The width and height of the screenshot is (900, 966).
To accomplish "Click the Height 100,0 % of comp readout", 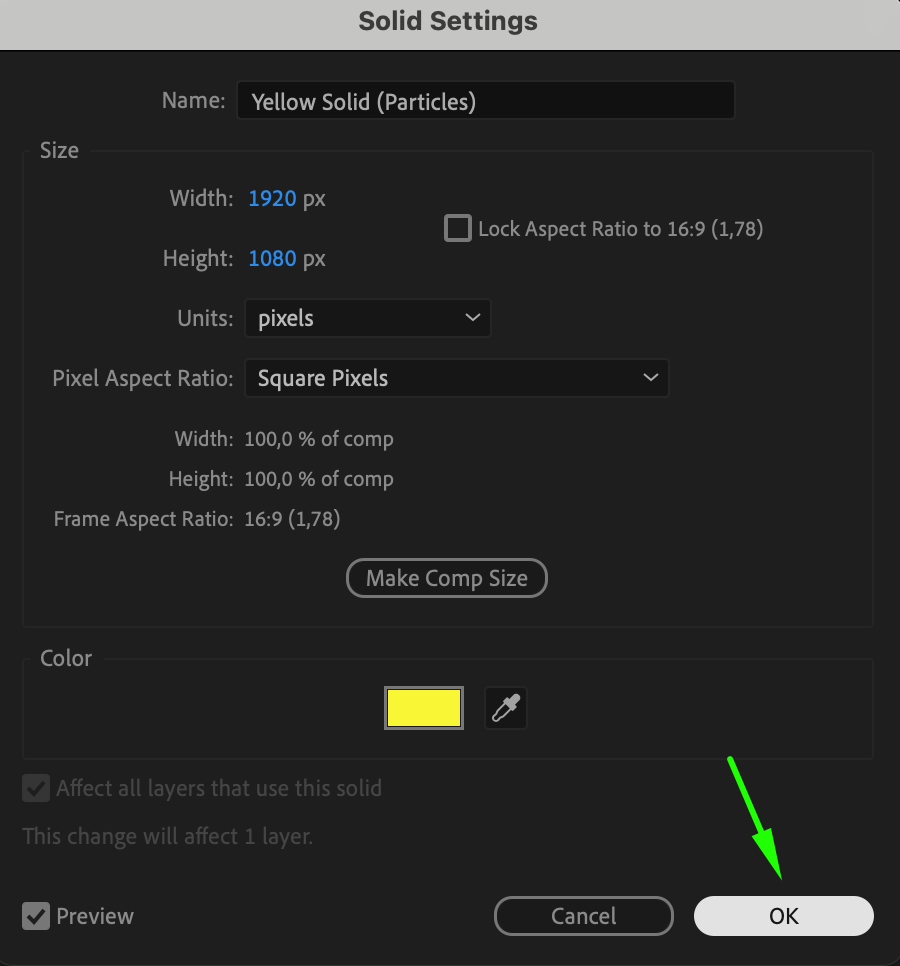I will 319,479.
